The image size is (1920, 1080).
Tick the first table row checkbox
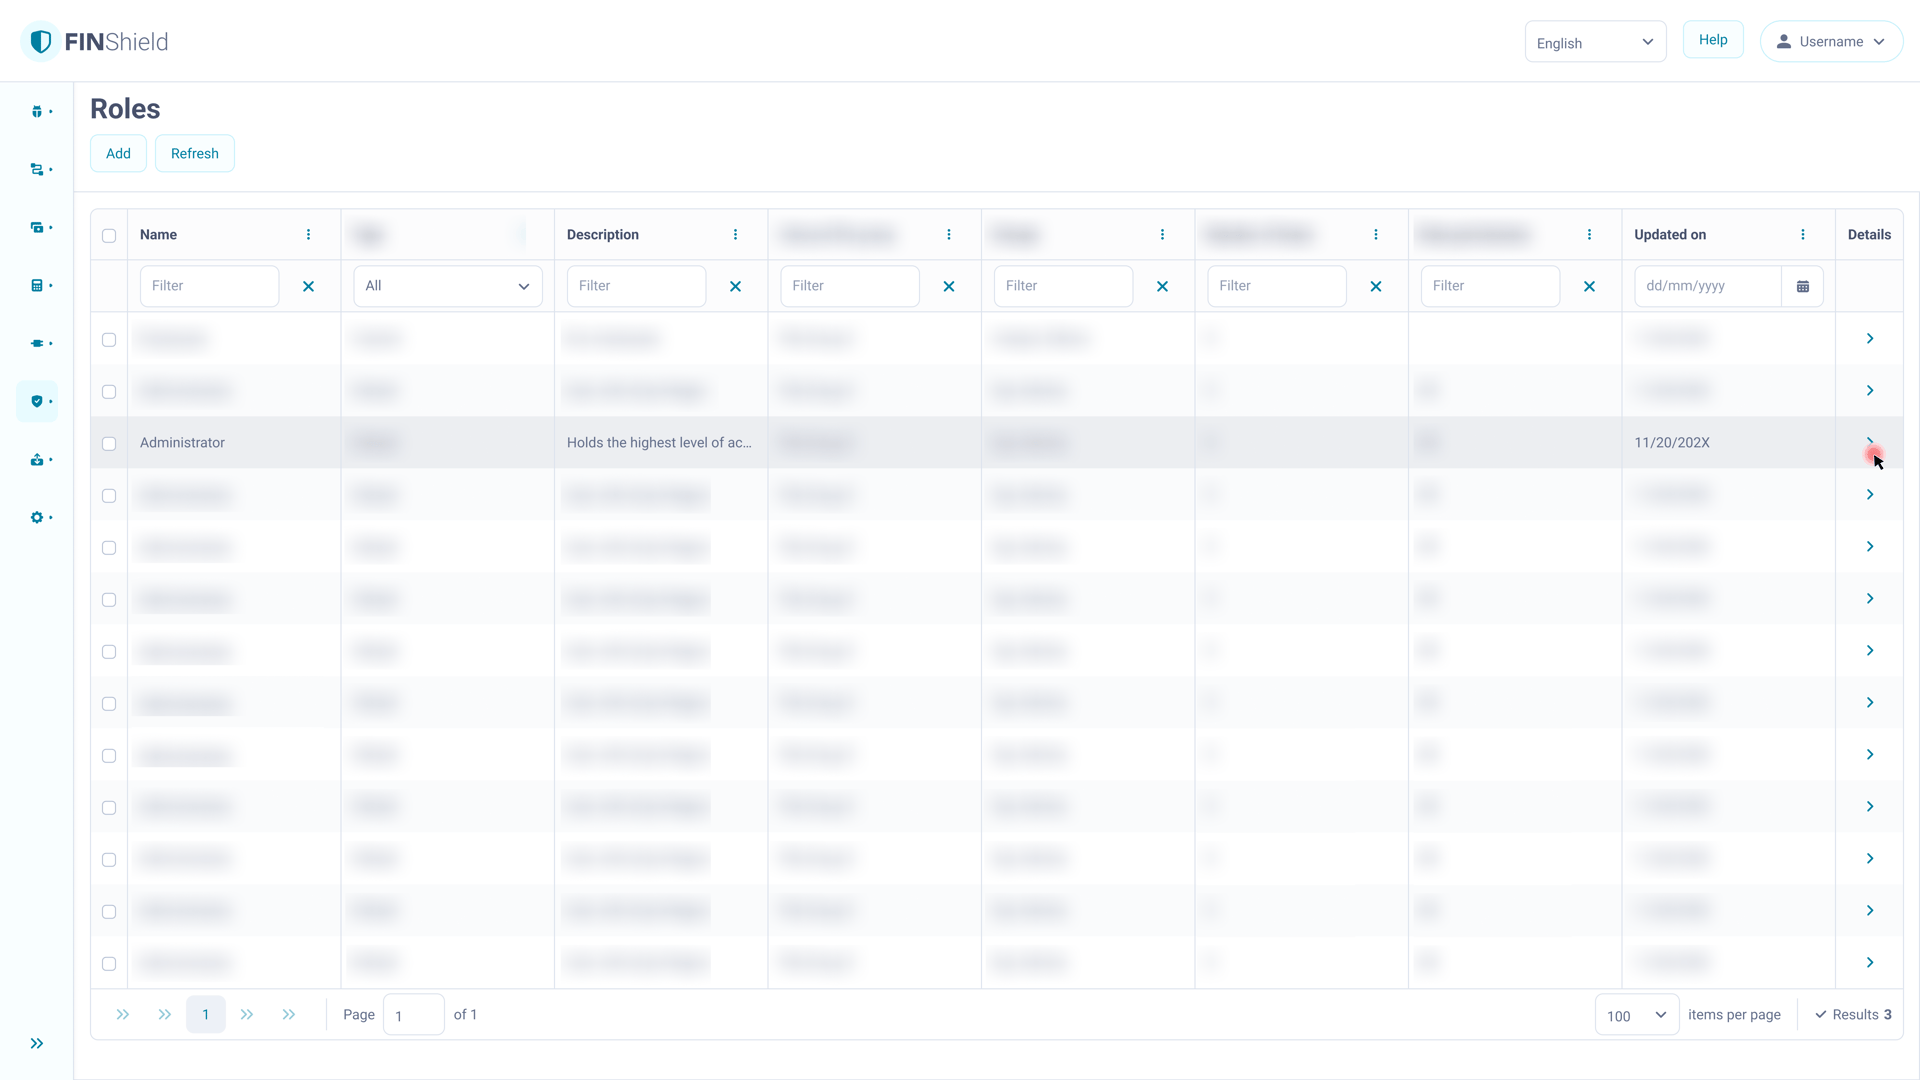coord(109,340)
